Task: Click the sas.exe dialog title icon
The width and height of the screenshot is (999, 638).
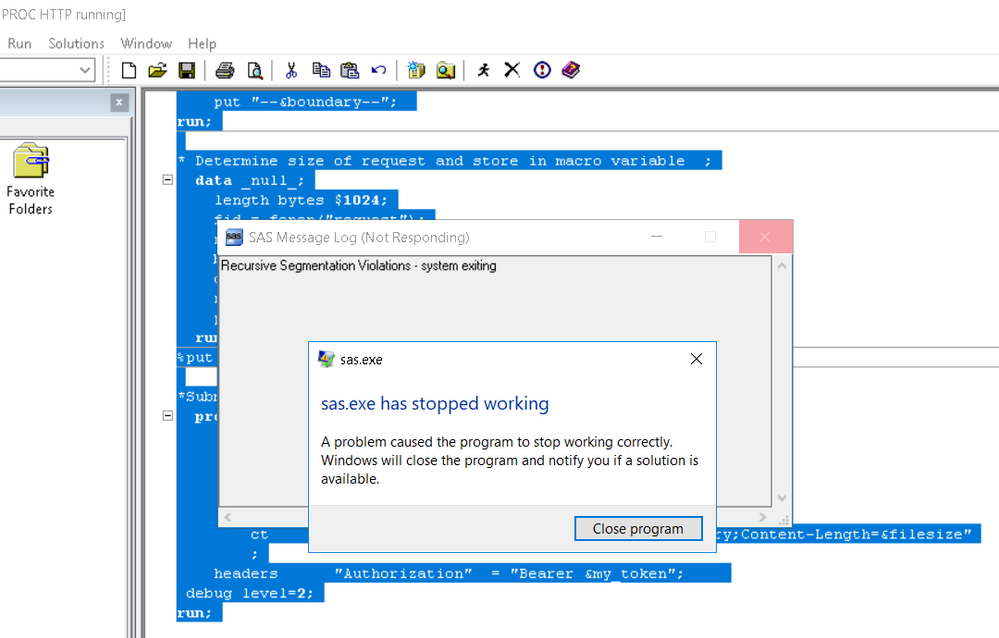Action: pyautogui.click(x=326, y=359)
